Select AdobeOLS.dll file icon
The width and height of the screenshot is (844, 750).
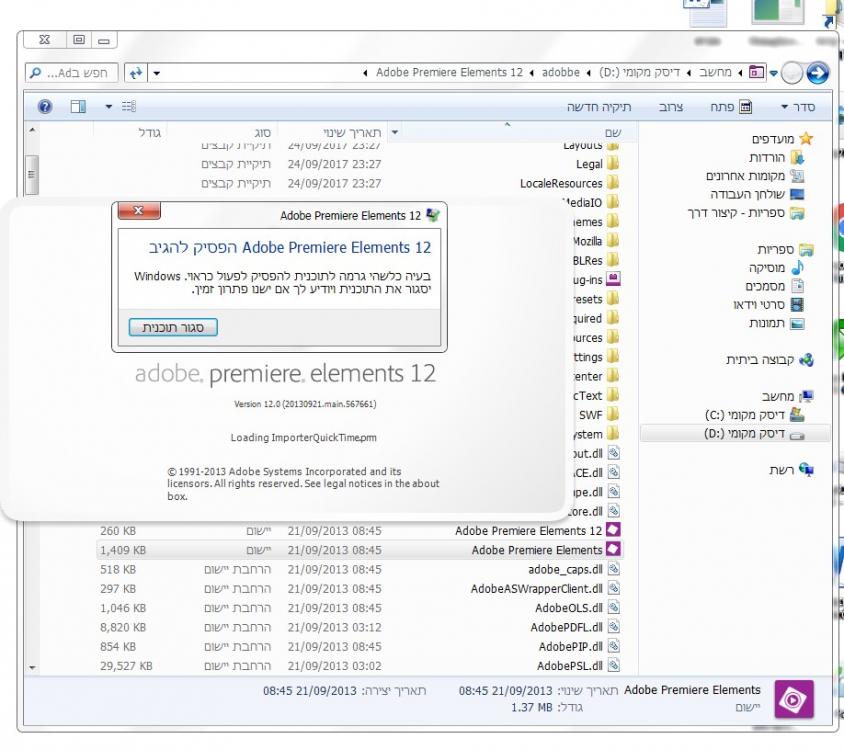tap(614, 607)
